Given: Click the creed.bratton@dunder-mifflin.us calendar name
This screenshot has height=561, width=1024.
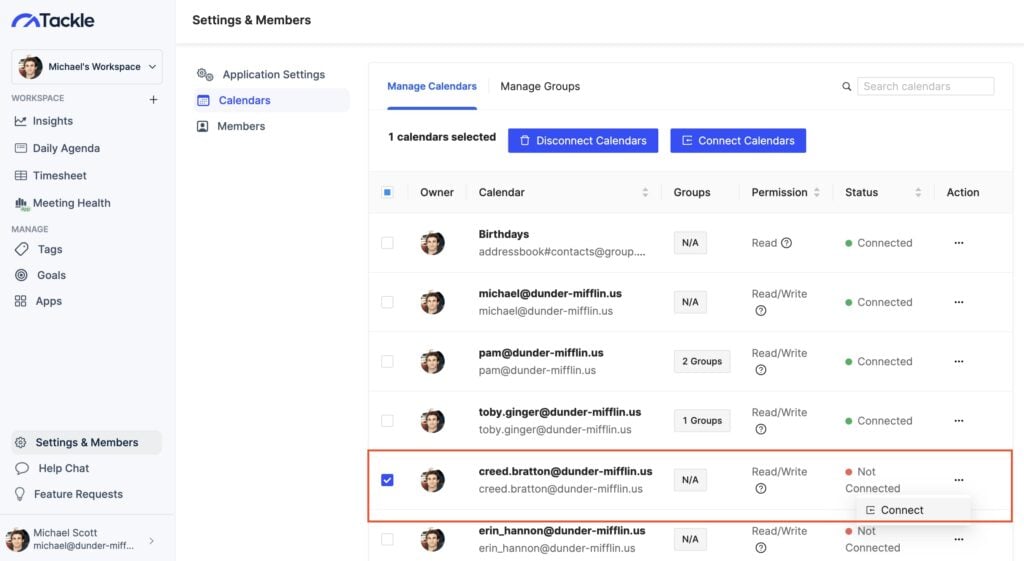Looking at the screenshot, I should (x=566, y=472).
